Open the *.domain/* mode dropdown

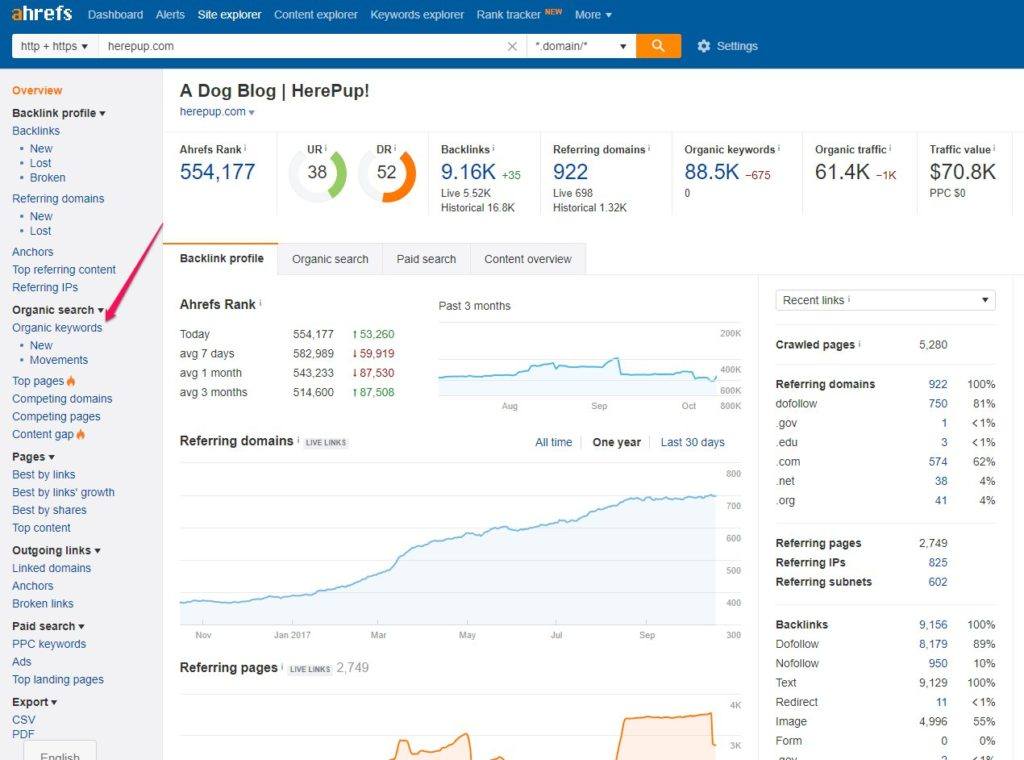coord(581,46)
